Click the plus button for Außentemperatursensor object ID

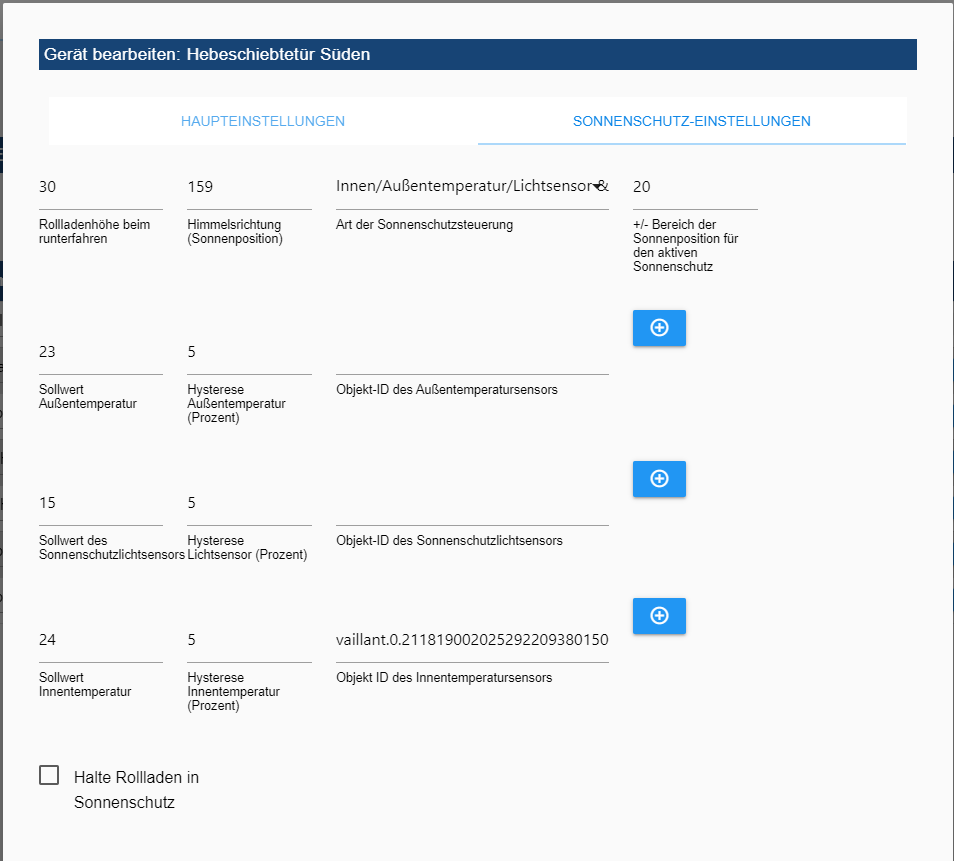(659, 328)
